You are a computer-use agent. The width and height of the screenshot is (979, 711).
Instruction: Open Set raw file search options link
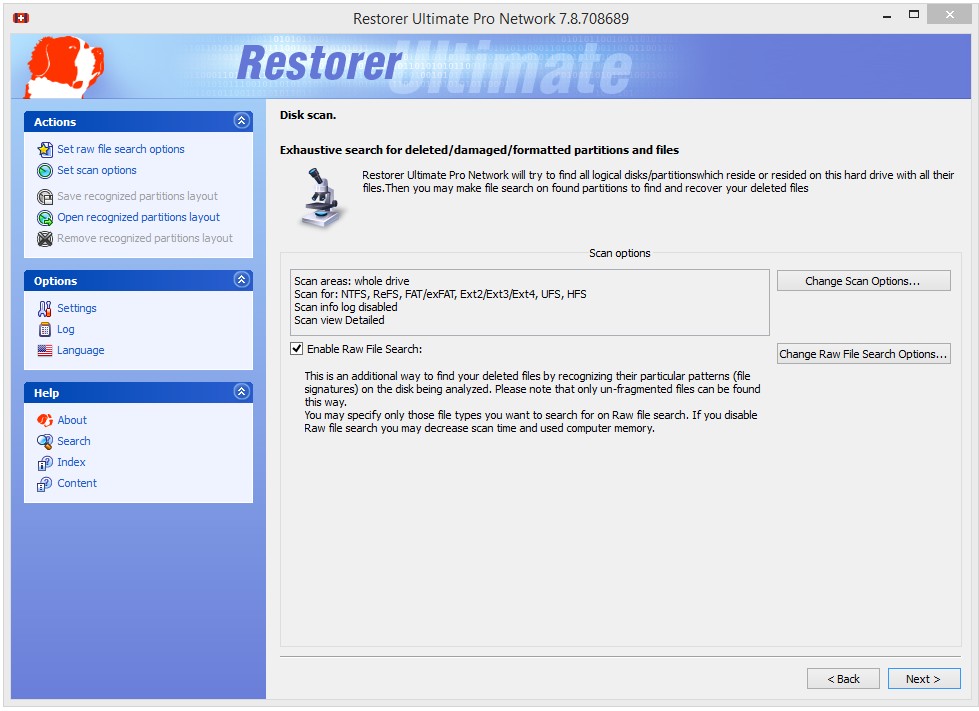(x=121, y=149)
